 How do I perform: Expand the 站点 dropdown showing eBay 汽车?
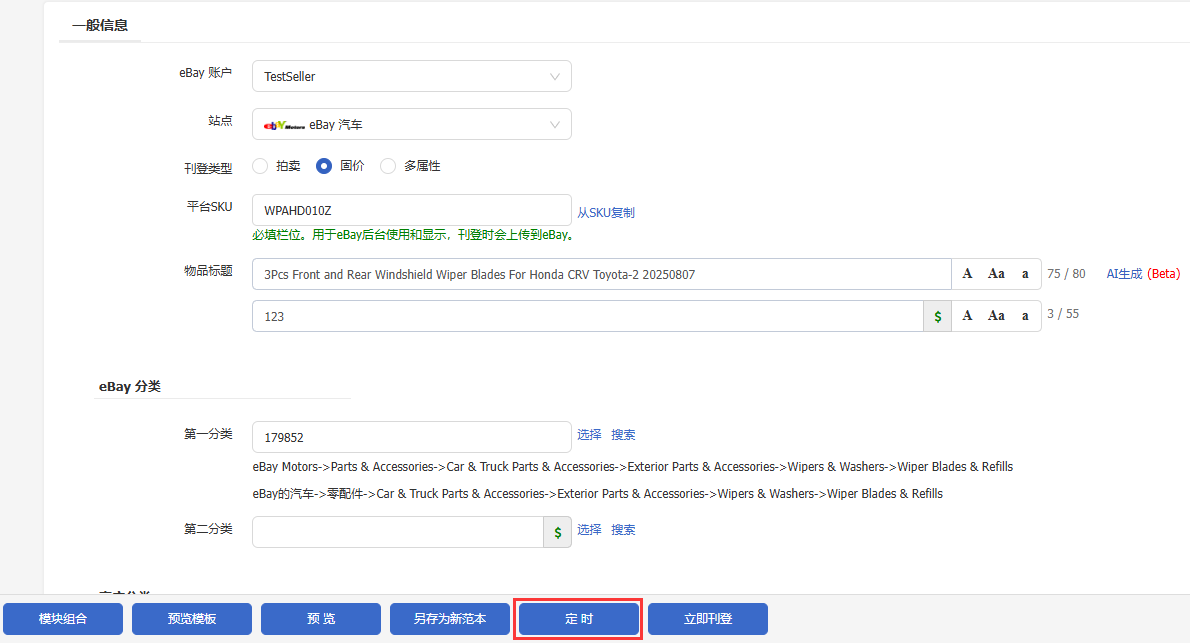[x=411, y=124]
